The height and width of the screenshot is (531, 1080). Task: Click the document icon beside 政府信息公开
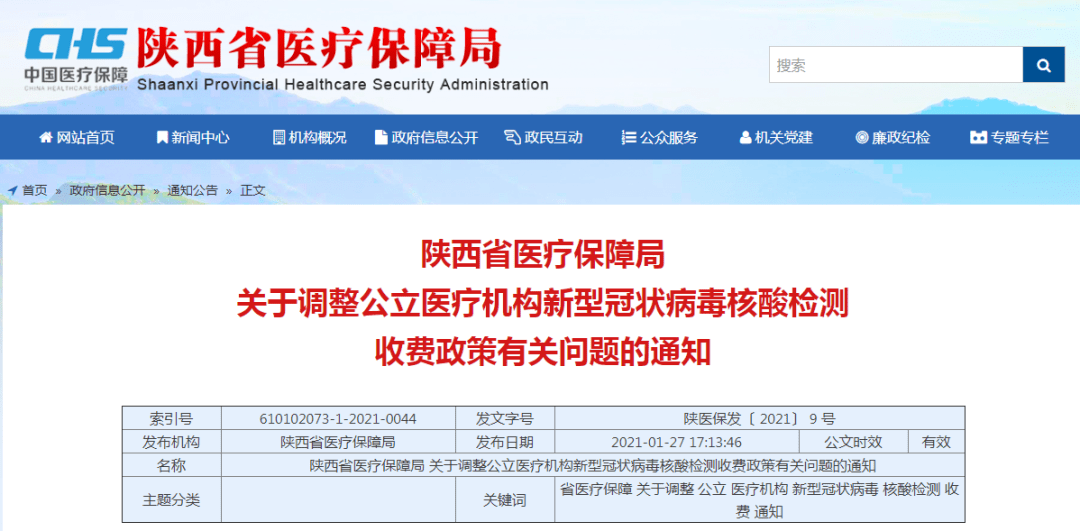(x=381, y=138)
